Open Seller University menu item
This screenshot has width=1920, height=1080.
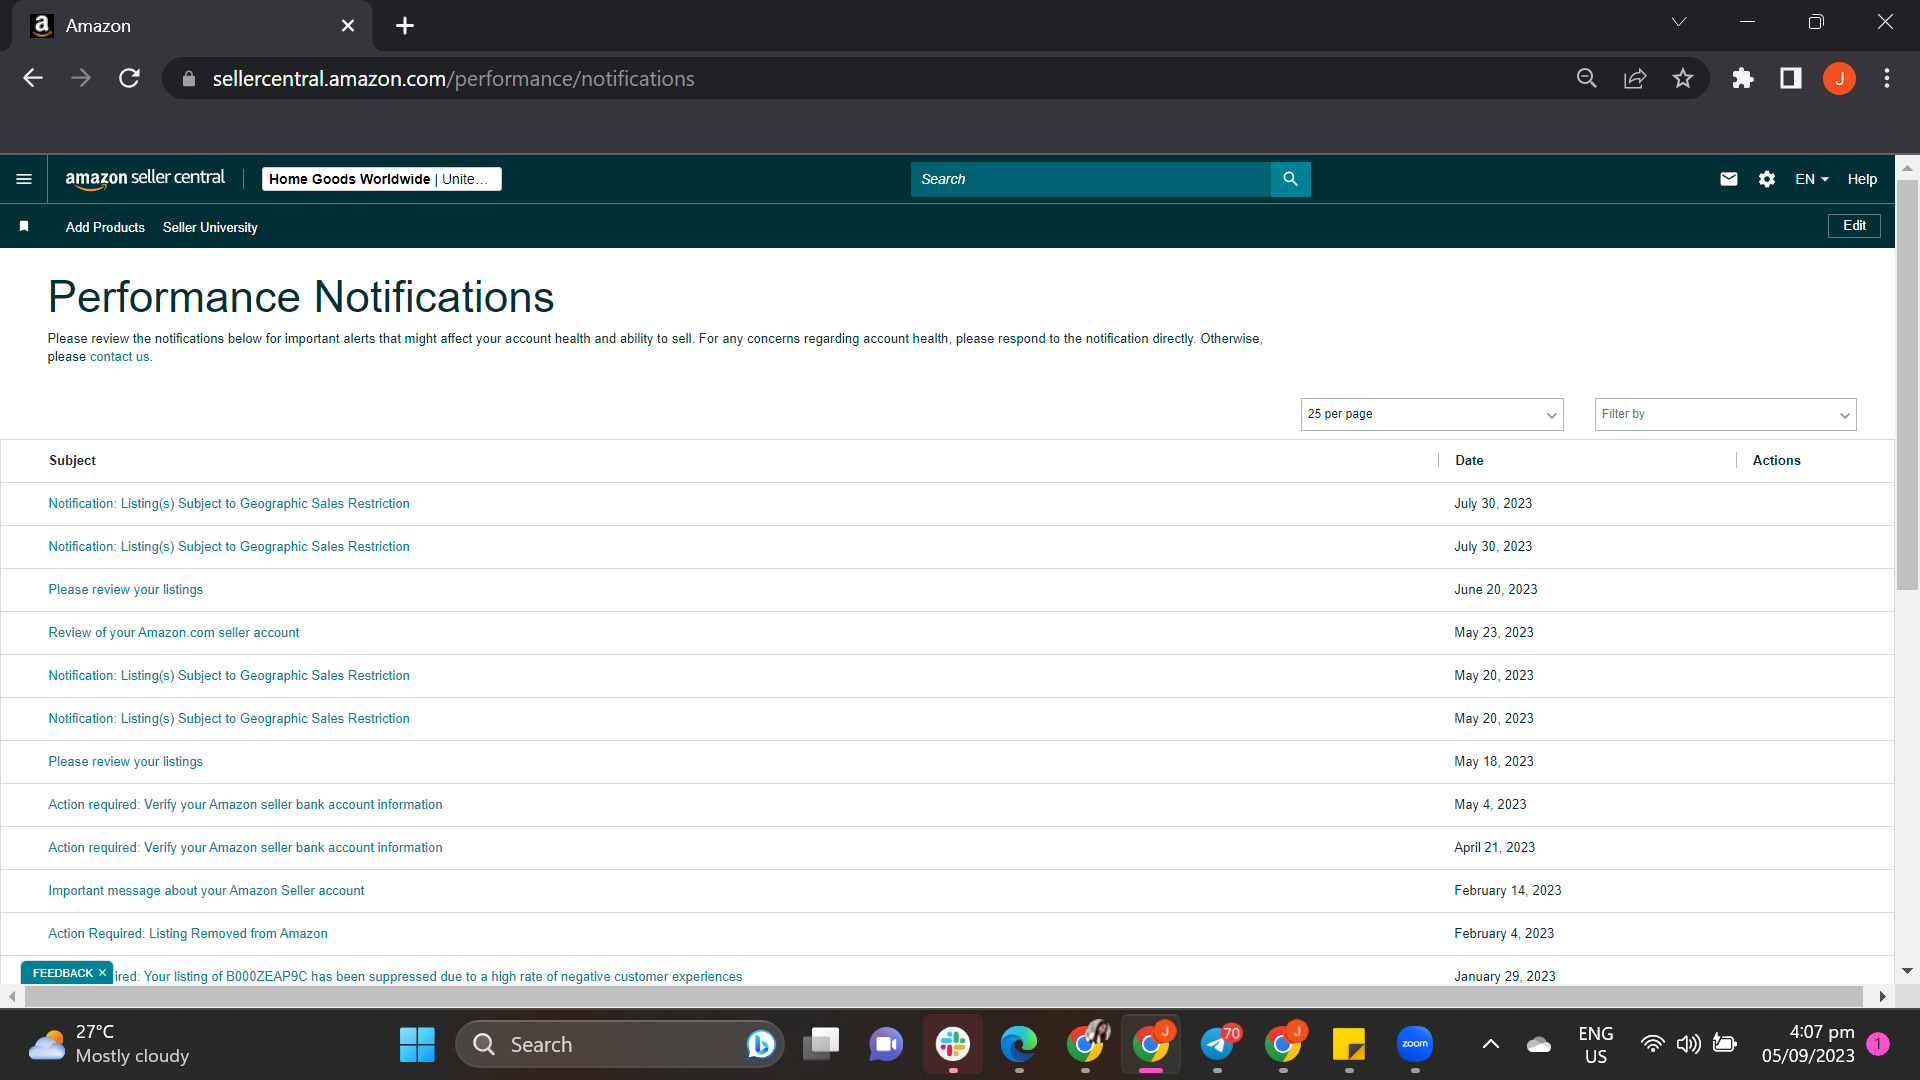pyautogui.click(x=210, y=227)
